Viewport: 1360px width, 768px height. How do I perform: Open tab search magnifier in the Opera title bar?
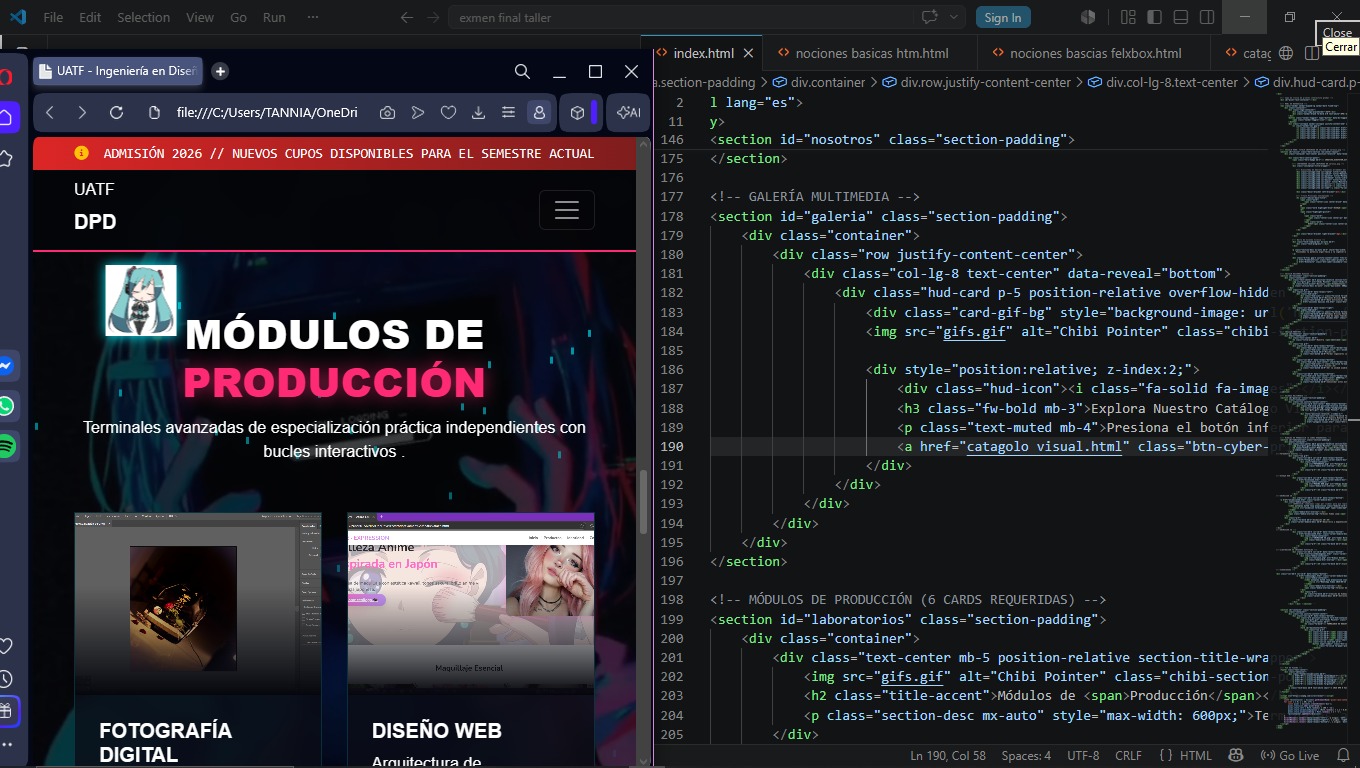(522, 71)
